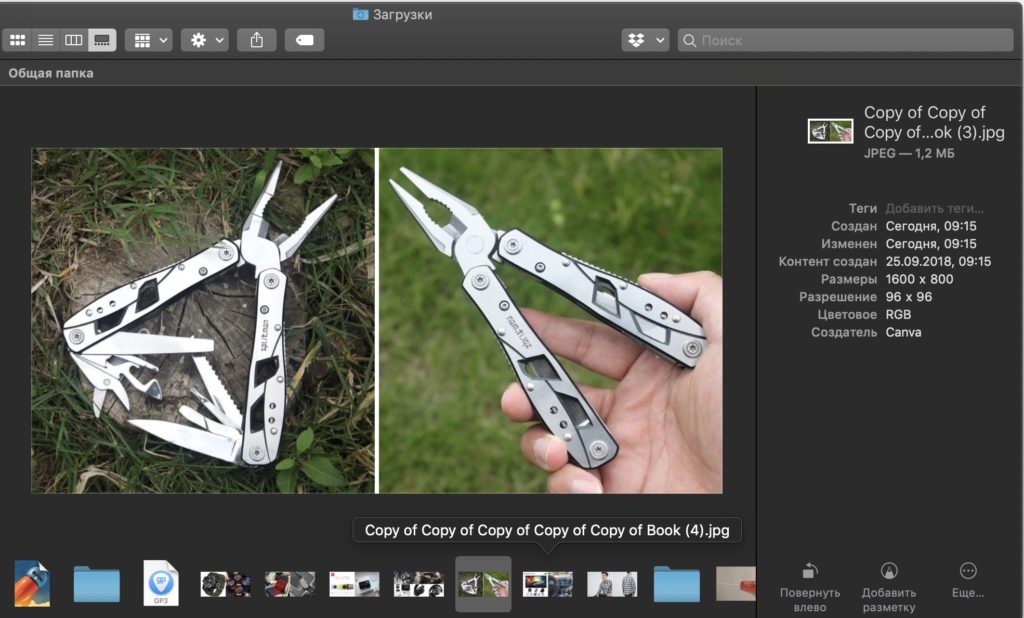Viewport: 1024px width, 618px height.
Task: Select the first blue folder in the strip
Action: tap(97, 584)
